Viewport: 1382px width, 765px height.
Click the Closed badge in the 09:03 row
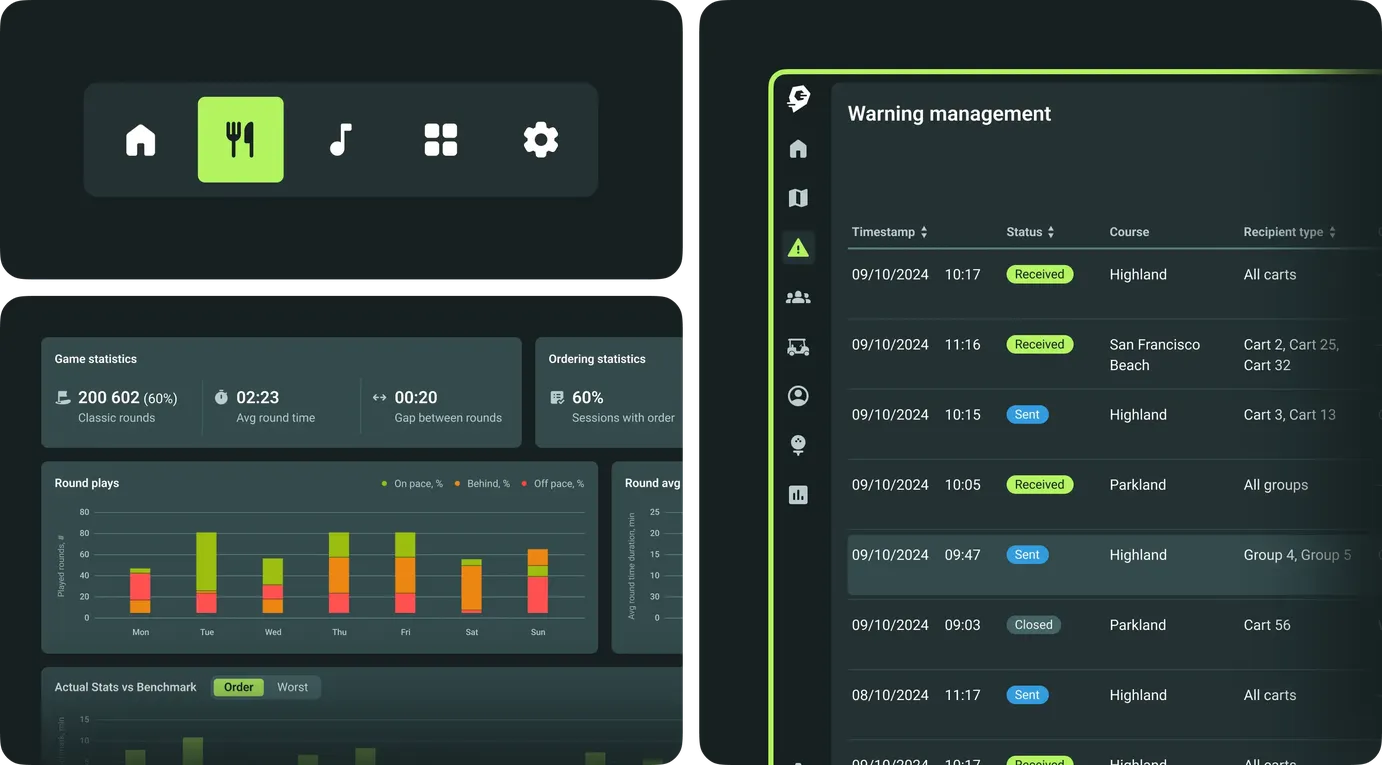1033,624
